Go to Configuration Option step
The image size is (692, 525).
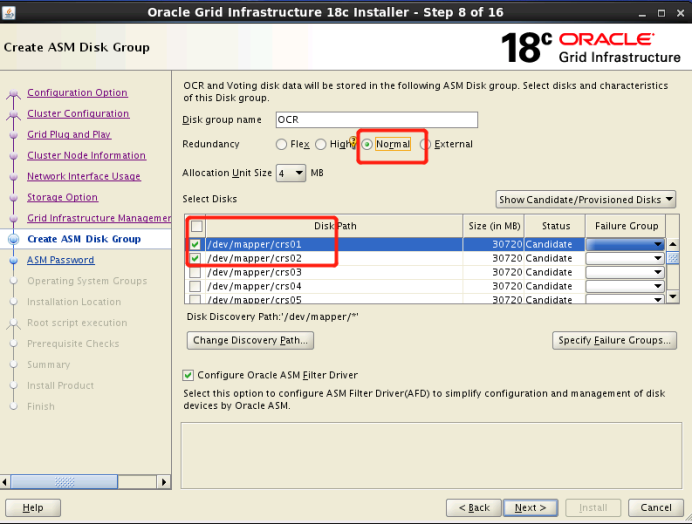pyautogui.click(x=77, y=93)
